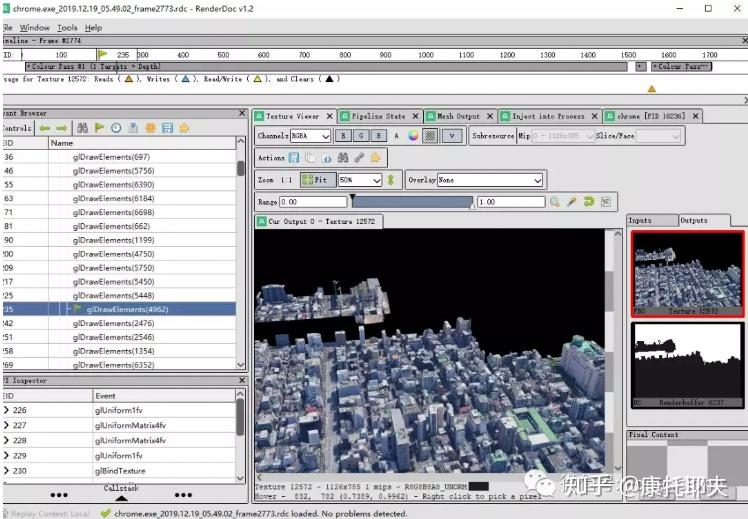The width and height of the screenshot is (748, 519).
Task: Click the green flip arrows beside zoom percentage
Action: [x=391, y=180]
